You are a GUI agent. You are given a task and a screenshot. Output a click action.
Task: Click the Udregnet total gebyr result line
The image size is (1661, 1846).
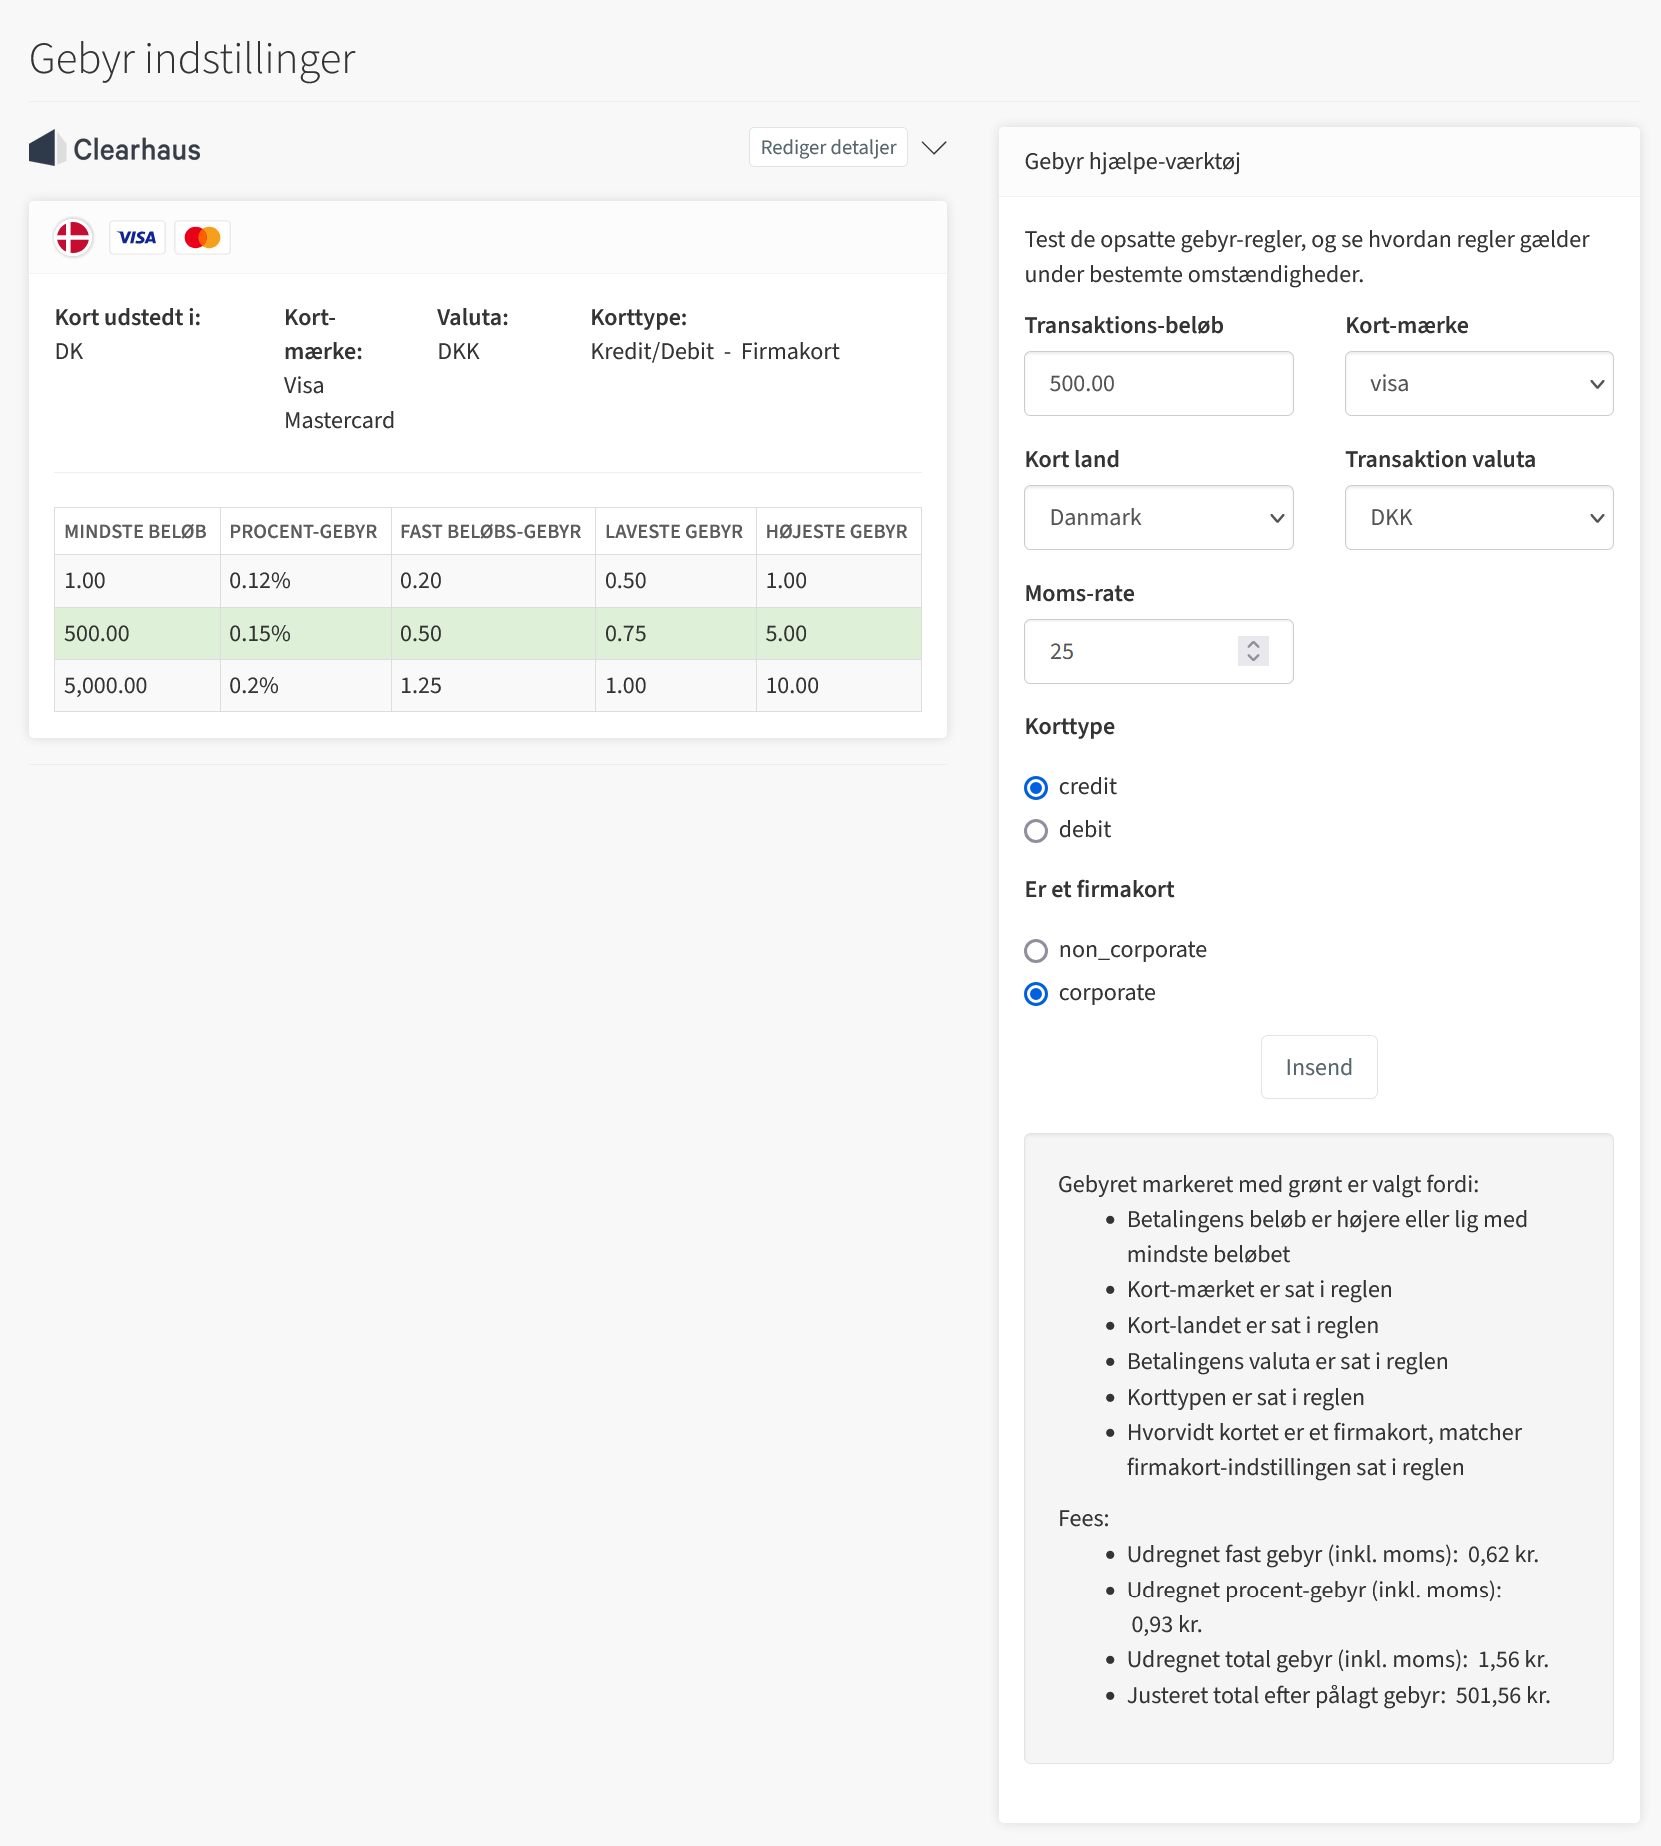pos(1337,1659)
